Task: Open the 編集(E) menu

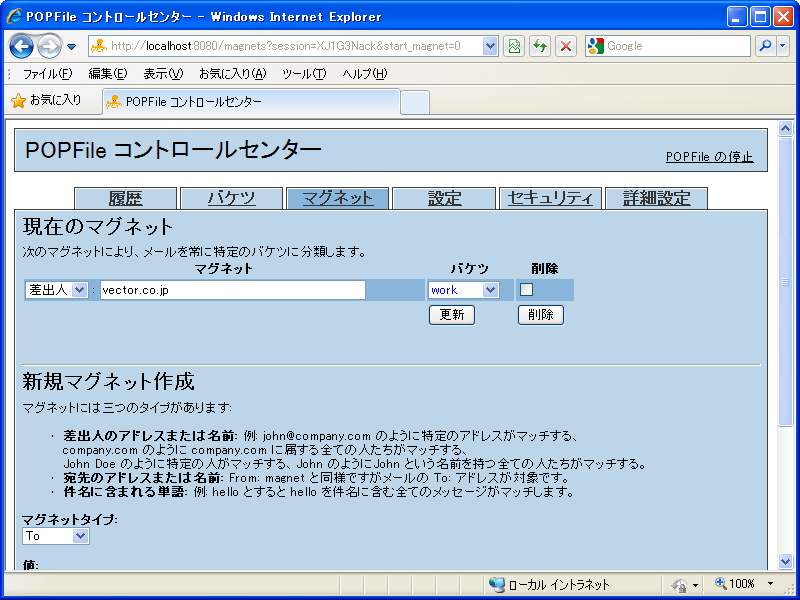Action: (108, 74)
